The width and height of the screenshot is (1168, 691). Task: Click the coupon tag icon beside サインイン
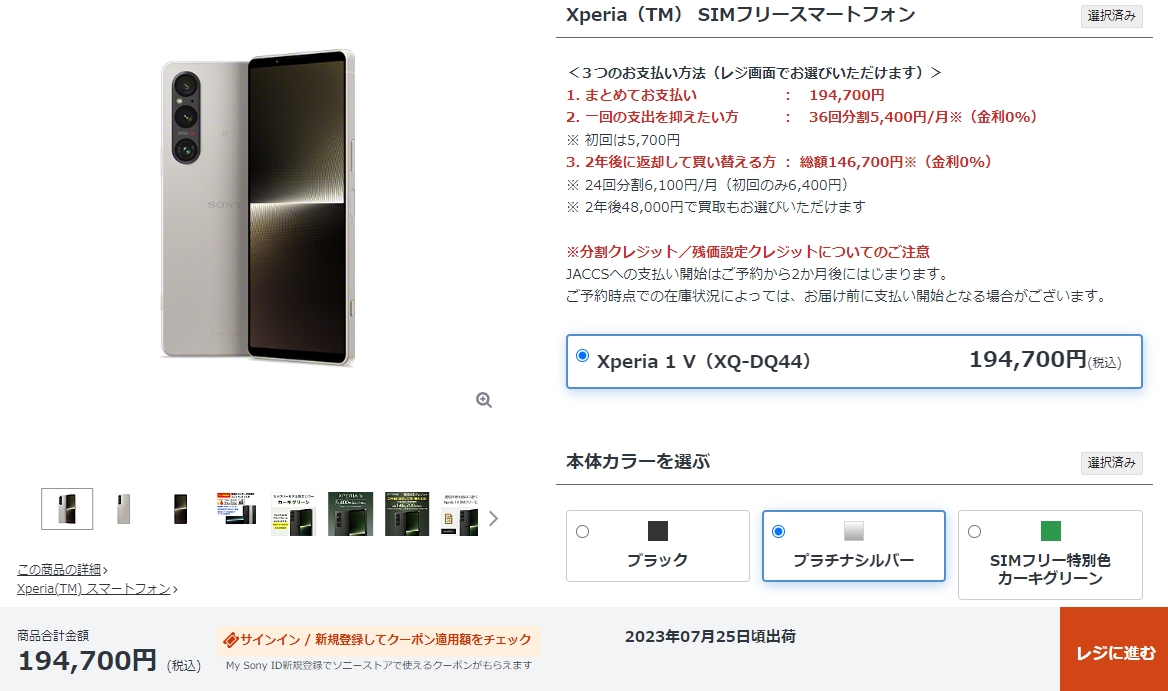tap(231, 640)
